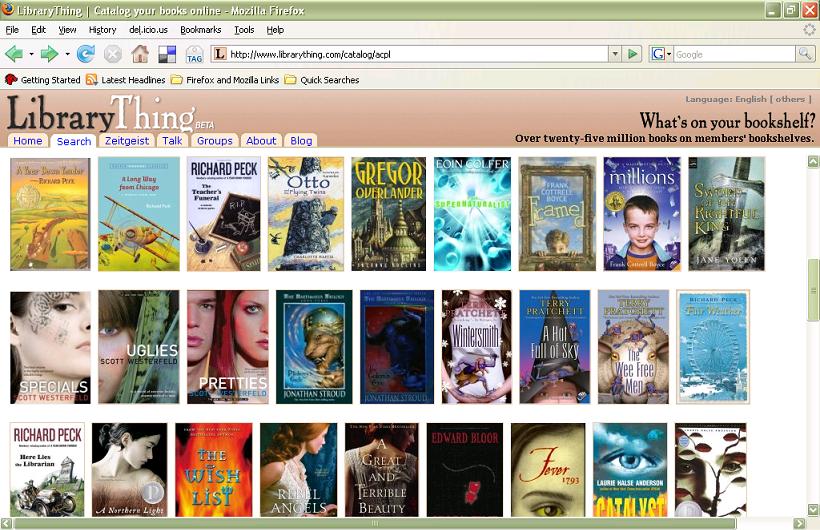The image size is (820, 530).
Task: Click the vertical scrollbar down arrow
Action: pyautogui.click(x=813, y=509)
